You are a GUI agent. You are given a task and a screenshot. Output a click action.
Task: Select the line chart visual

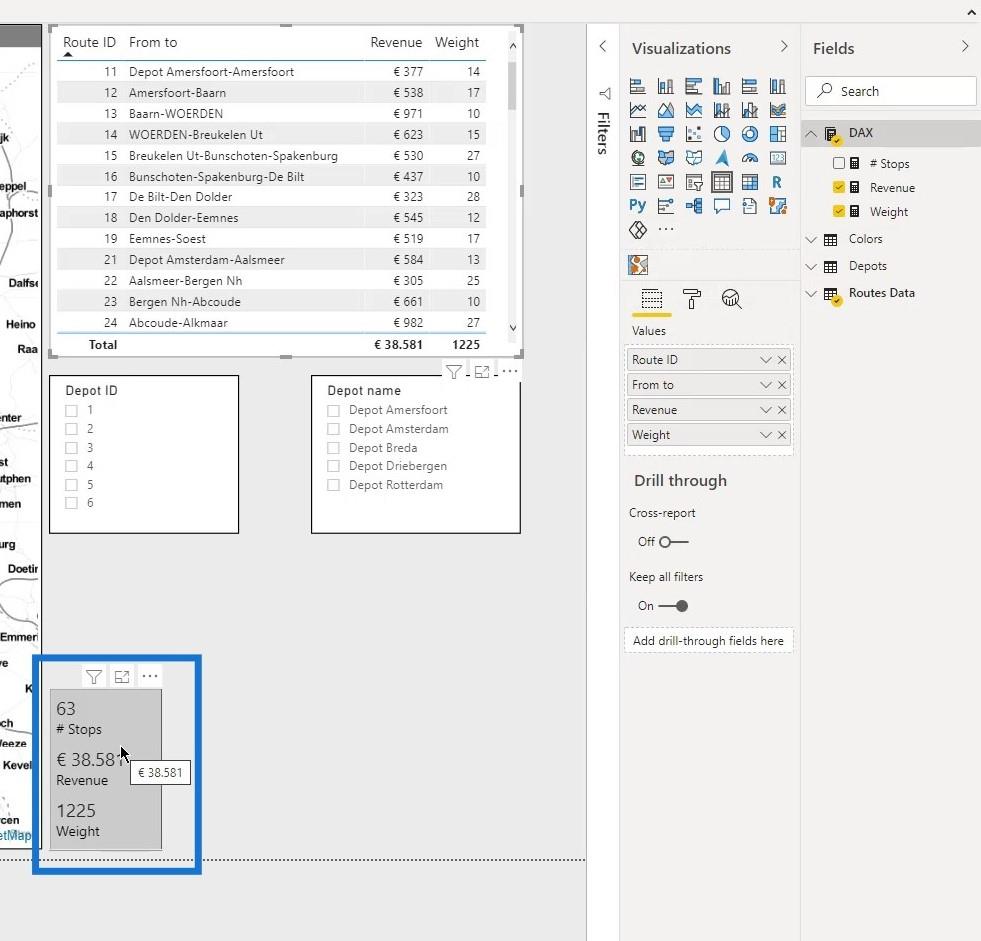tap(638, 110)
